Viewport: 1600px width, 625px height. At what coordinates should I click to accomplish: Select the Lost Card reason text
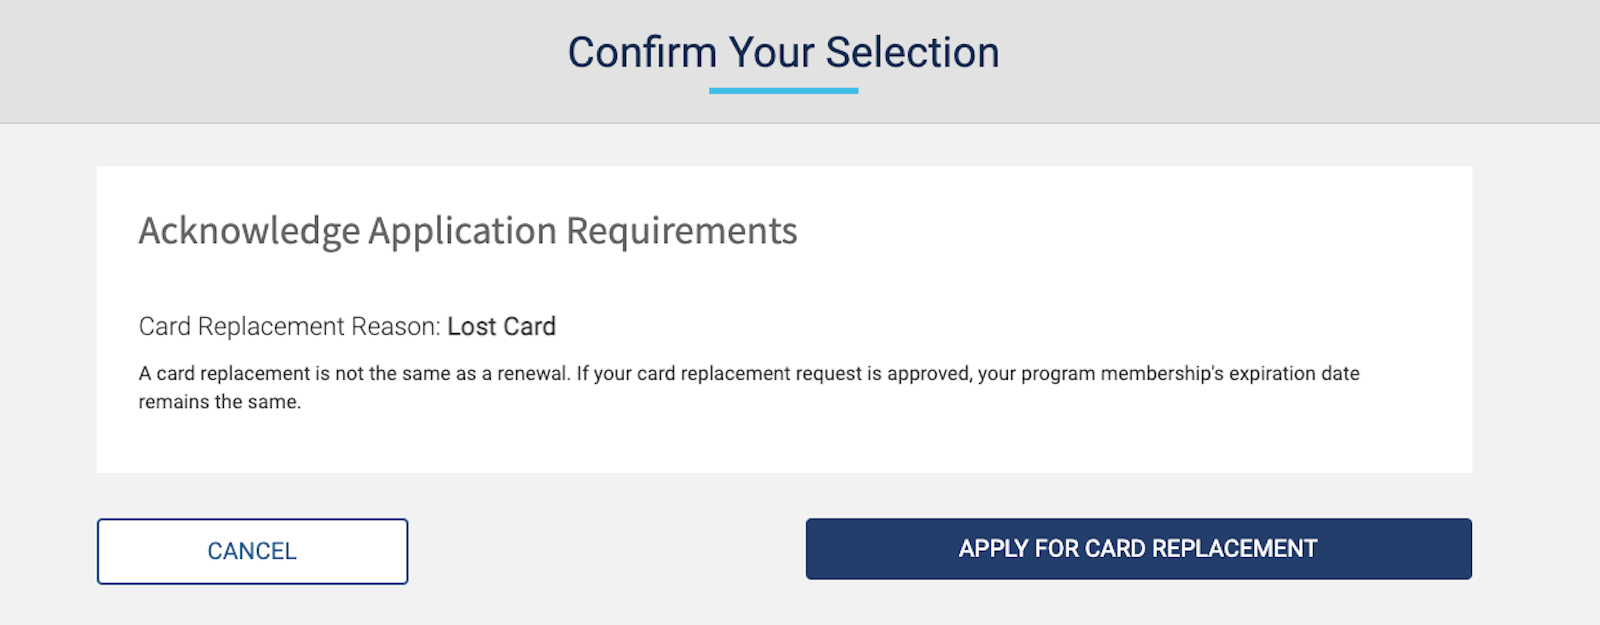(x=503, y=326)
